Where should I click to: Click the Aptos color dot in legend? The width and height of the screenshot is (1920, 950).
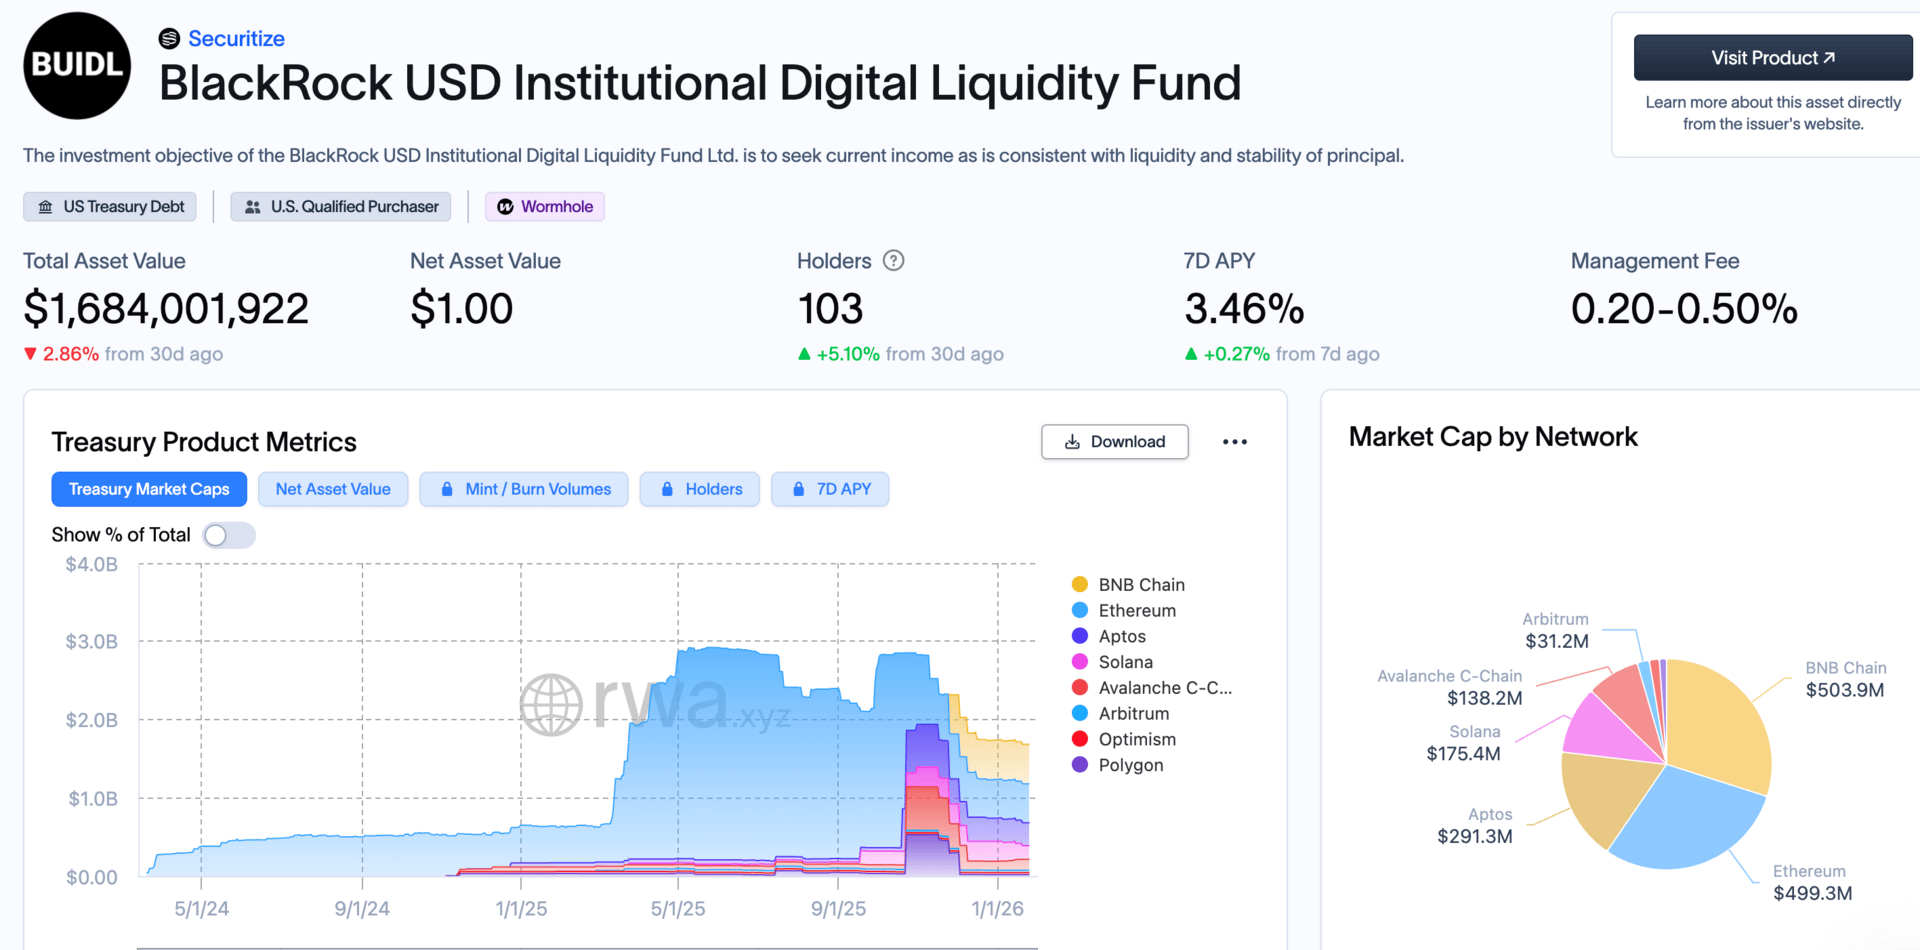(1080, 636)
